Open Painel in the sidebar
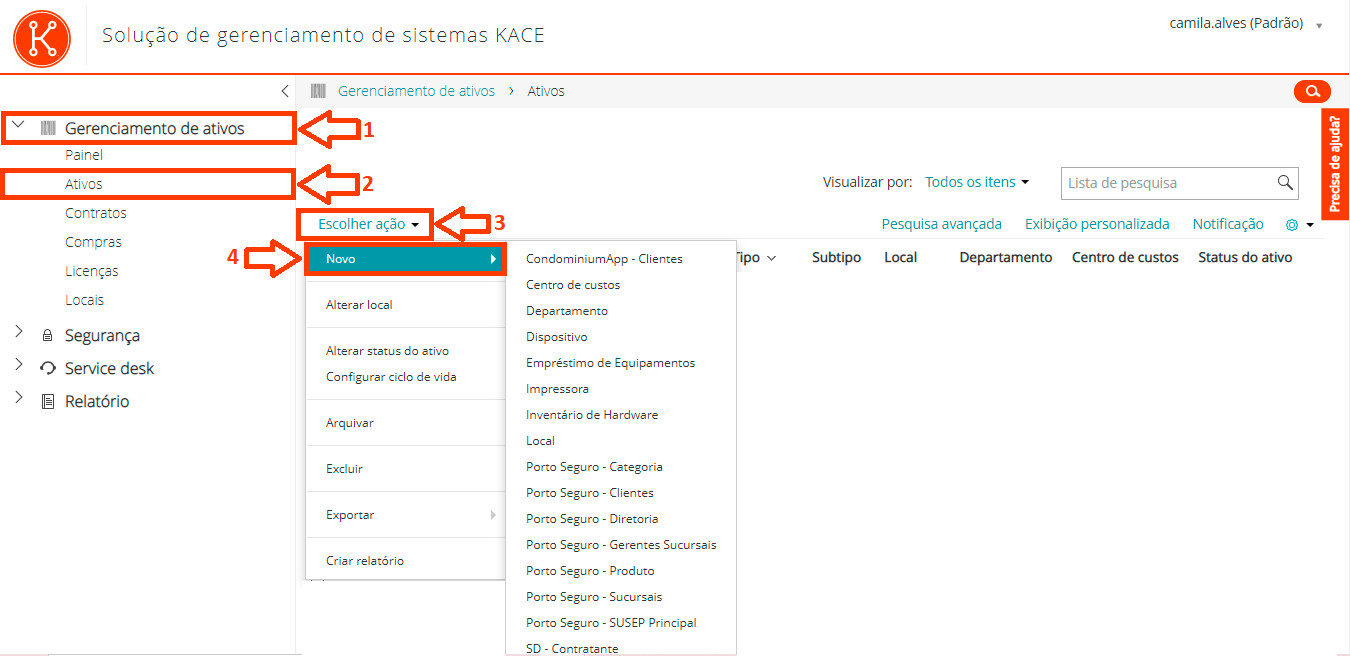 (x=84, y=155)
